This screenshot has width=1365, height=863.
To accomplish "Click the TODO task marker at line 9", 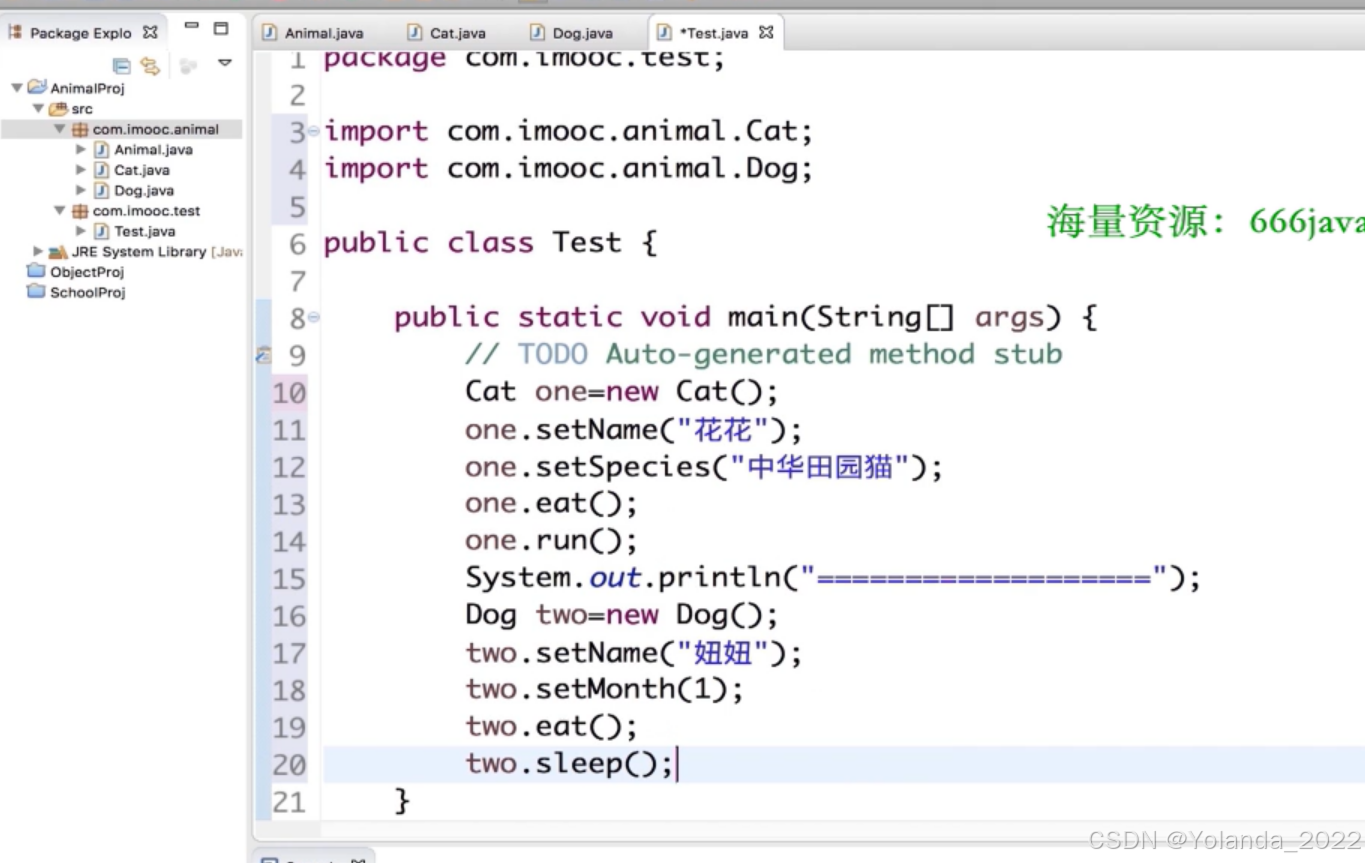I will pos(263,355).
